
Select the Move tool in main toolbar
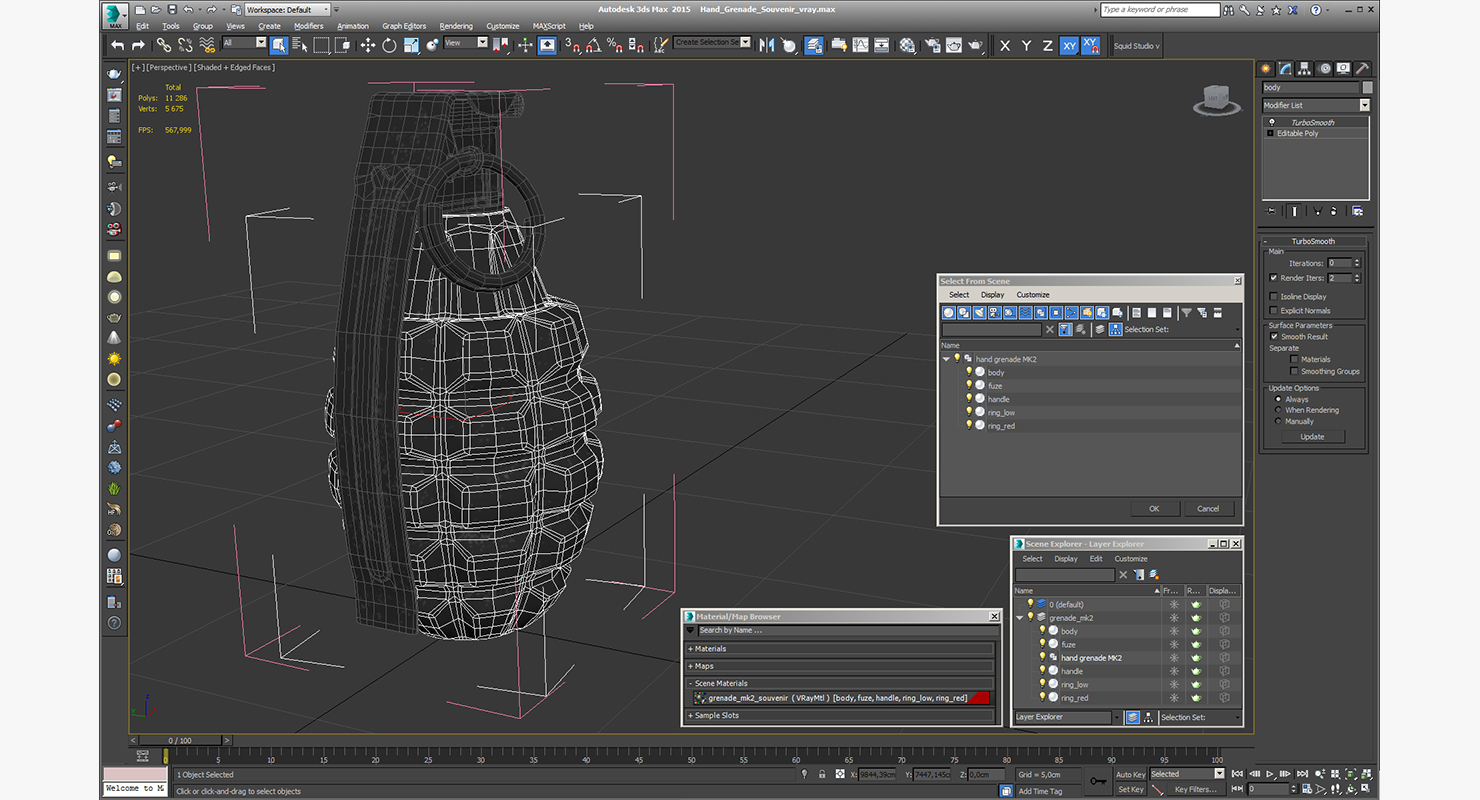[x=367, y=45]
